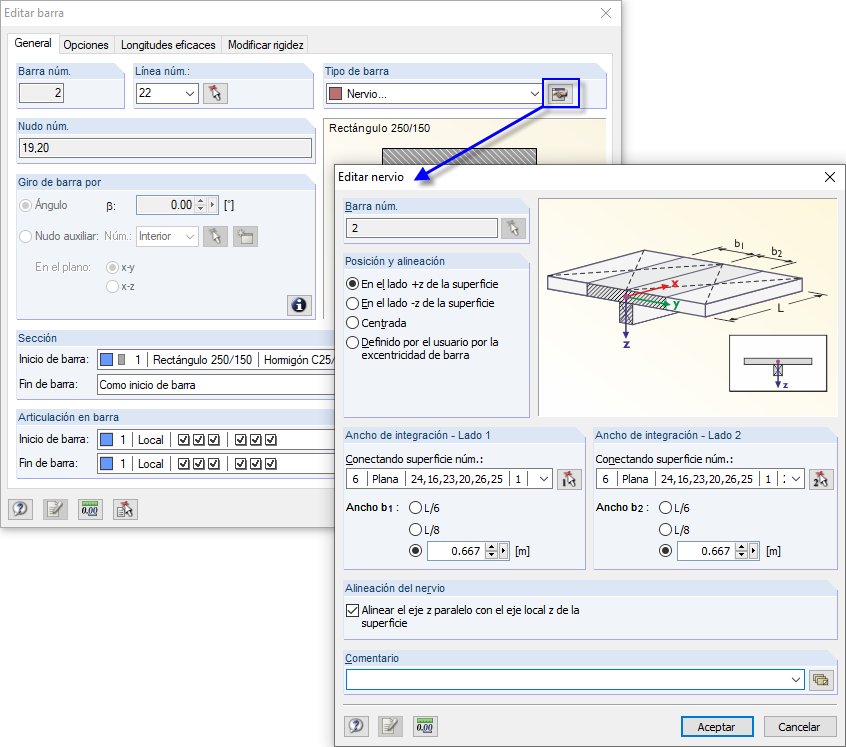The image size is (846, 747).
Task: Expand the Comentario dropdown
Action: coord(796,680)
